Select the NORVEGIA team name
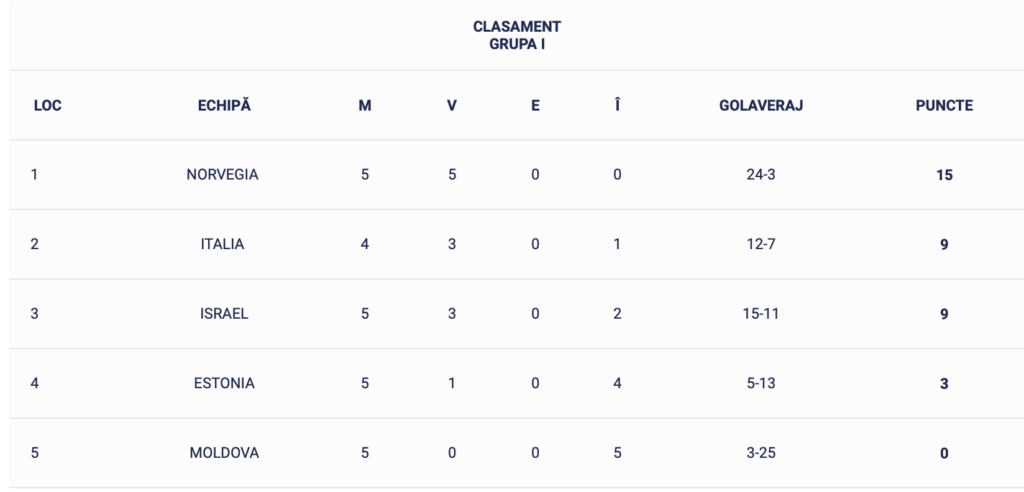Screen dimensions: 1024x492 click(222, 175)
